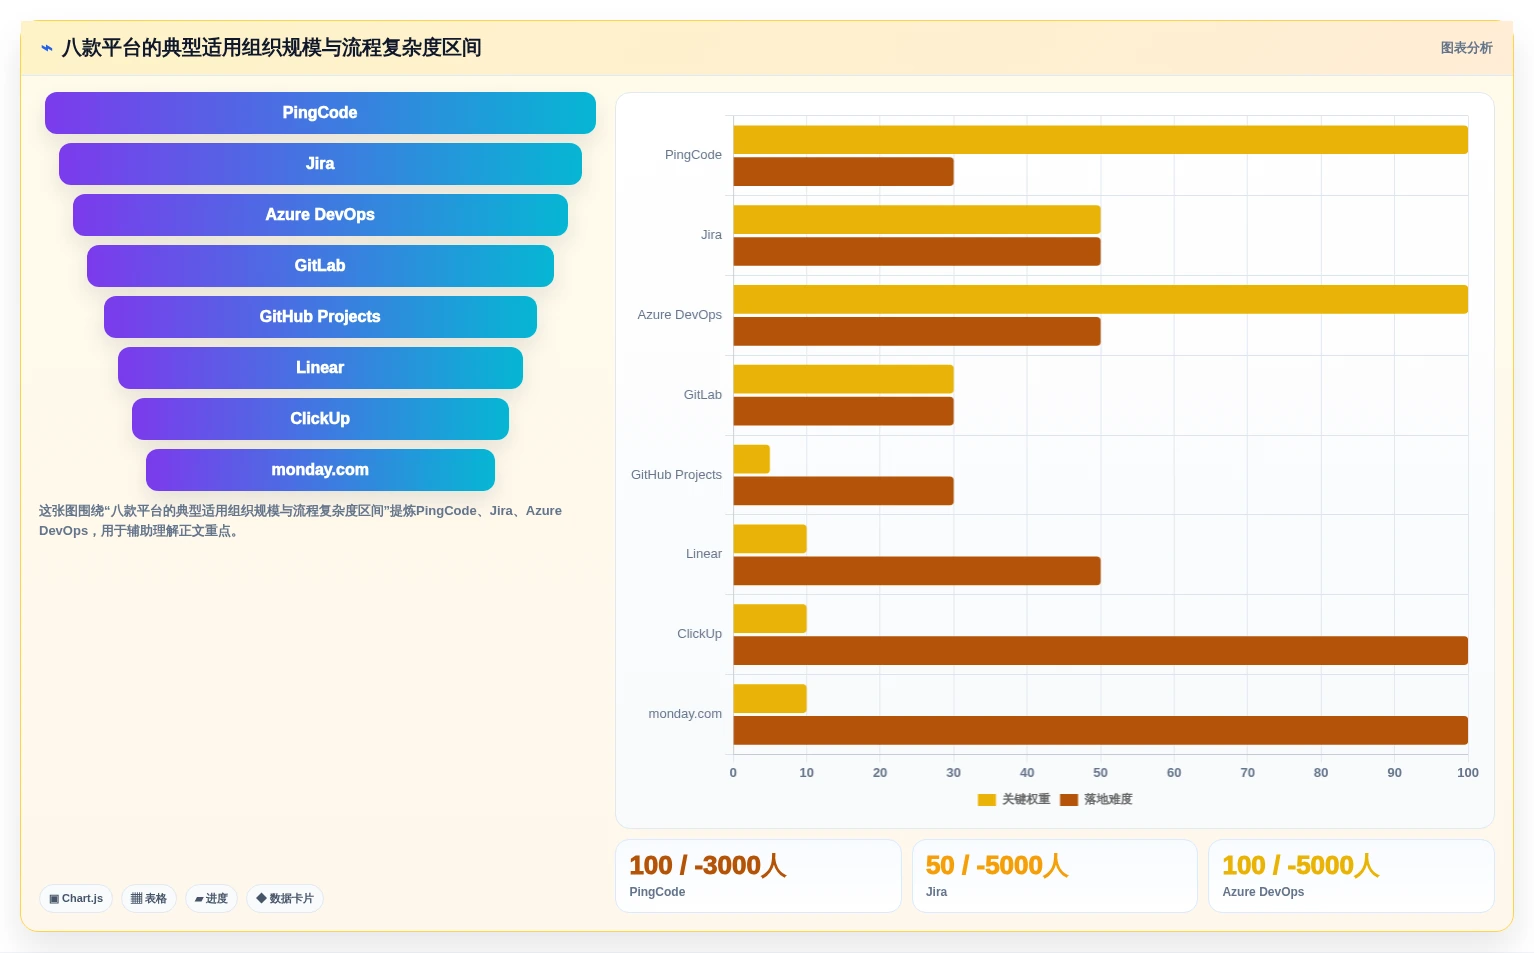Click PingCode brown 落地难度 bar

point(843,172)
